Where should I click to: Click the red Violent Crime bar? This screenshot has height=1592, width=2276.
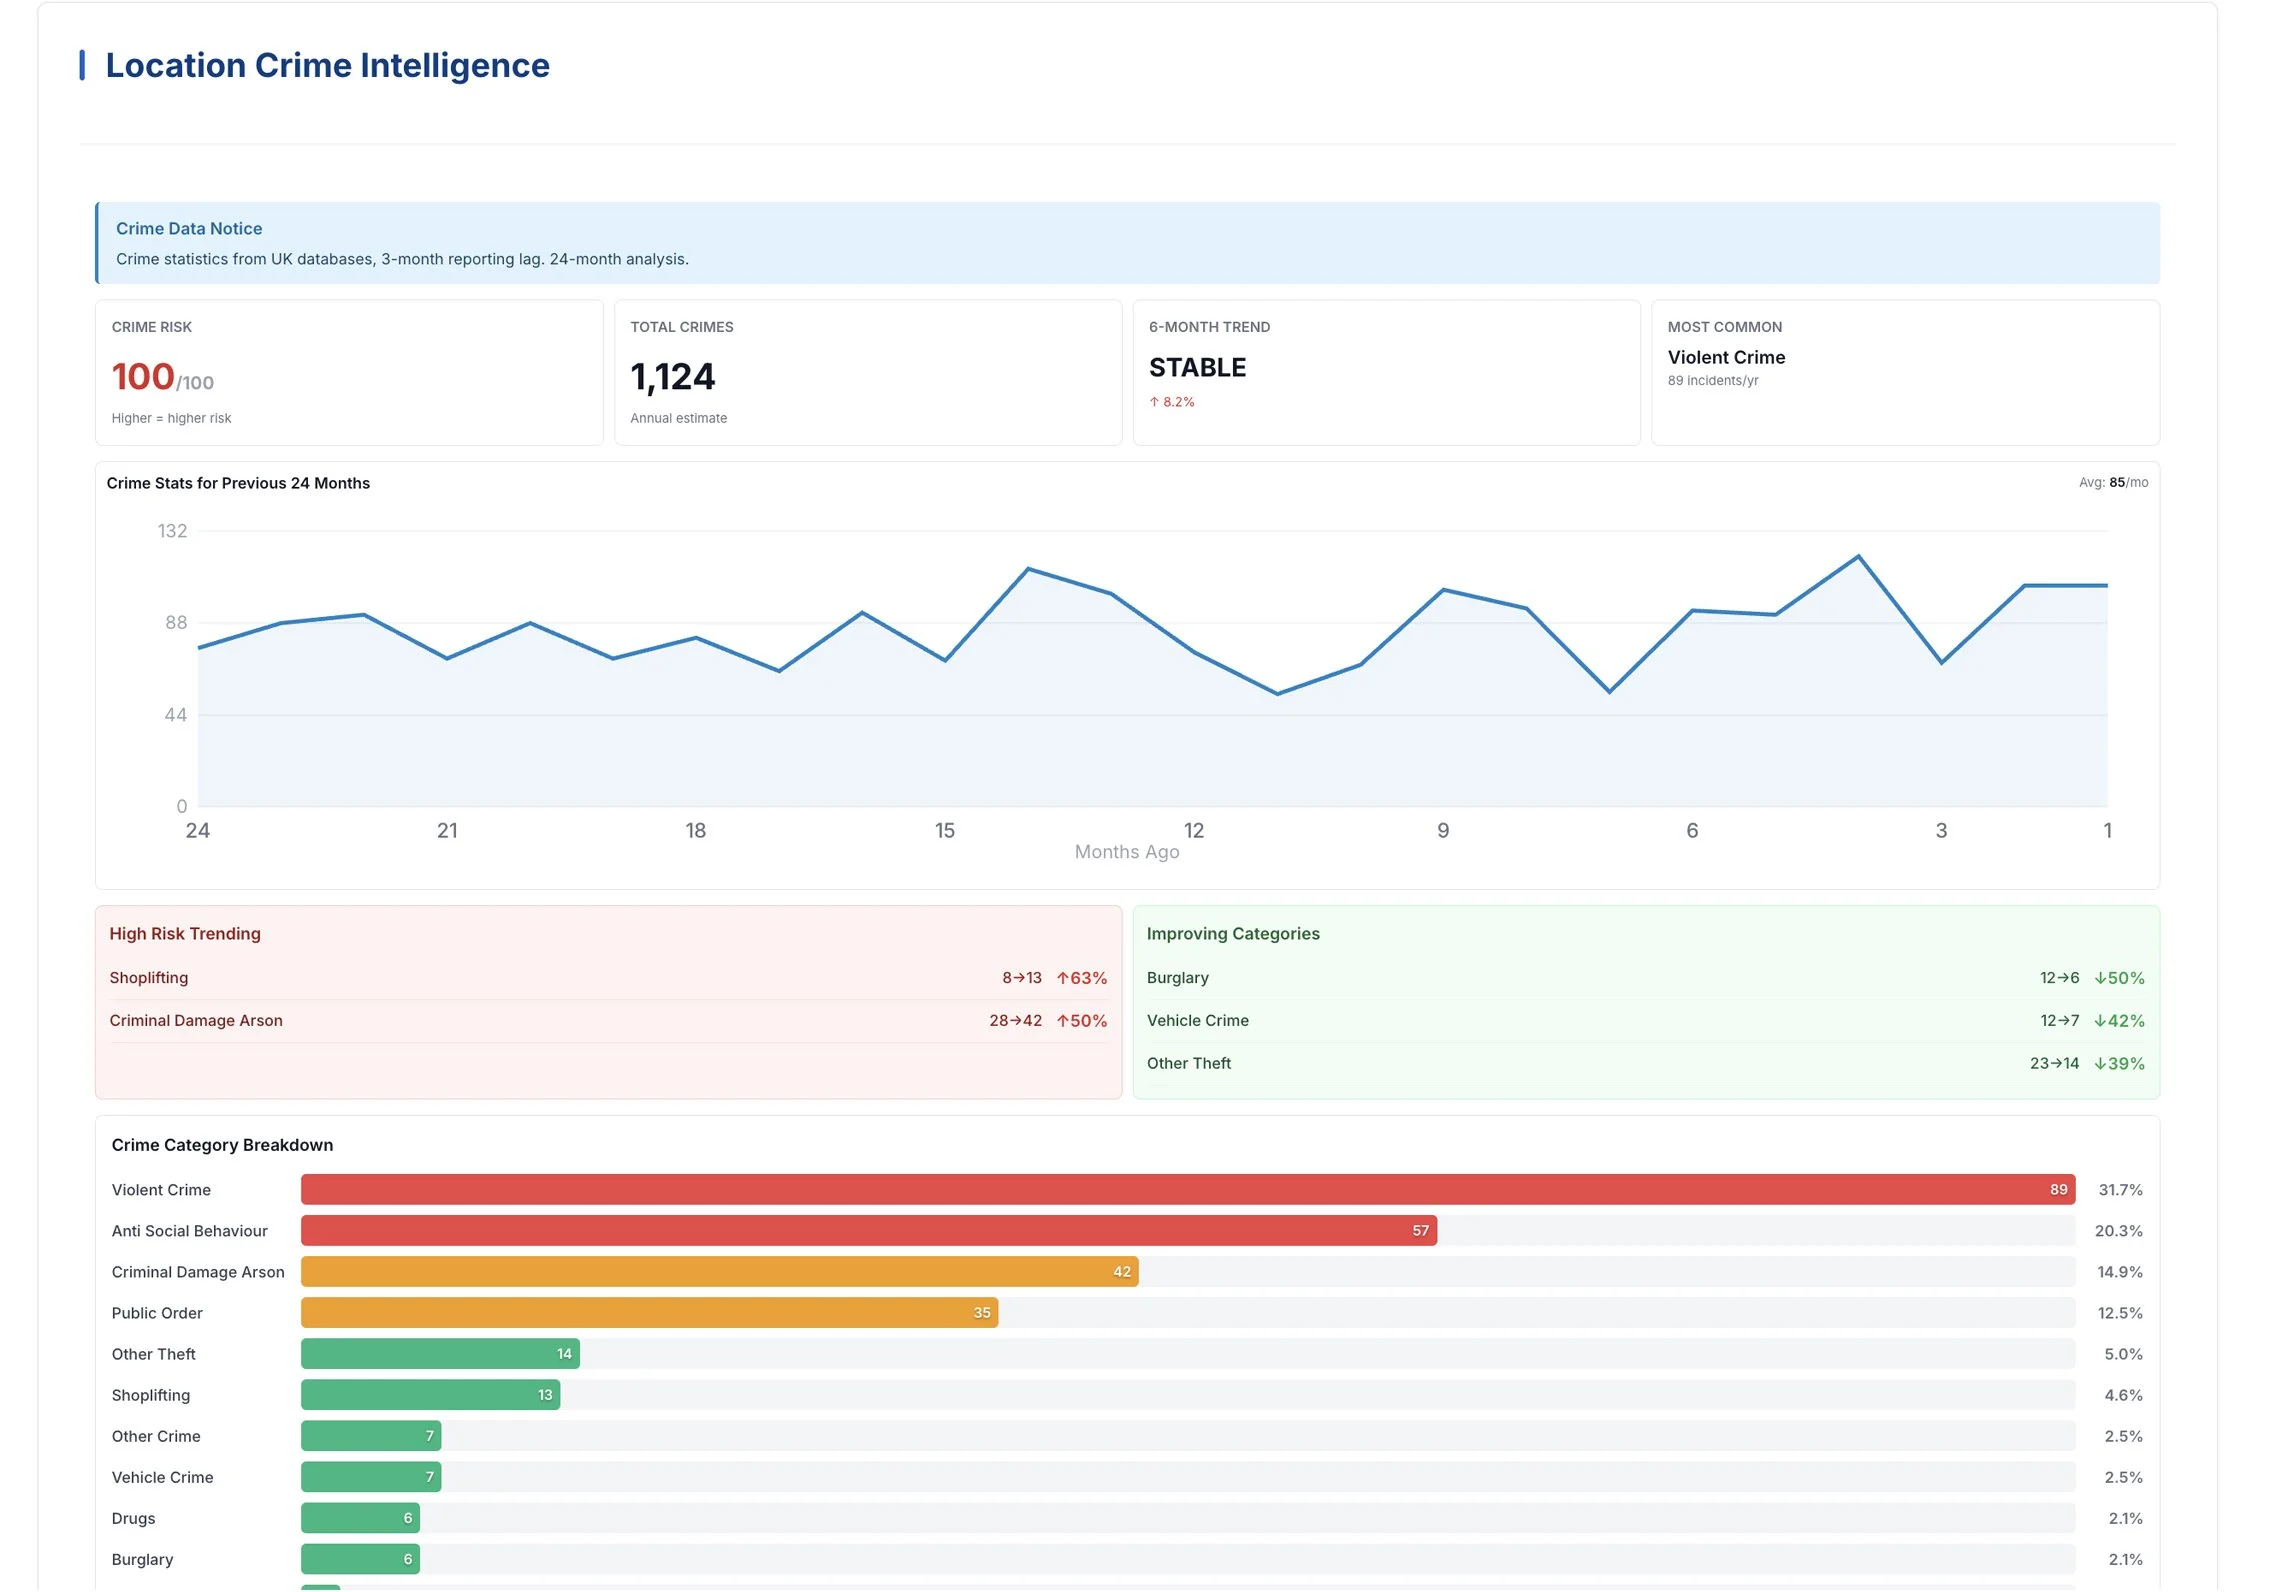(1187, 1190)
